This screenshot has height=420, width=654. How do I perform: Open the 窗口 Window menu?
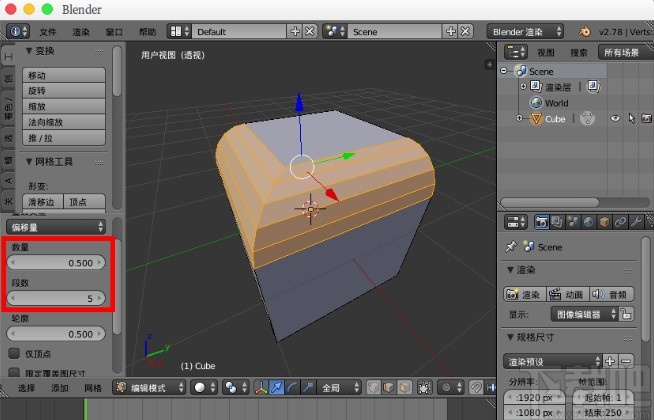click(x=114, y=32)
